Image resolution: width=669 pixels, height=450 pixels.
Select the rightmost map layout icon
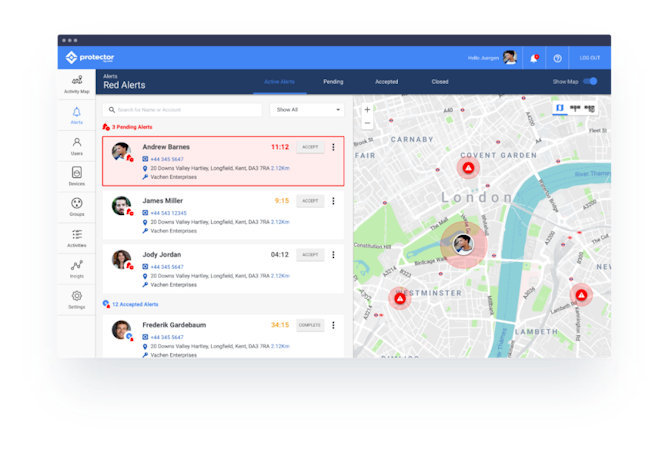[x=589, y=108]
